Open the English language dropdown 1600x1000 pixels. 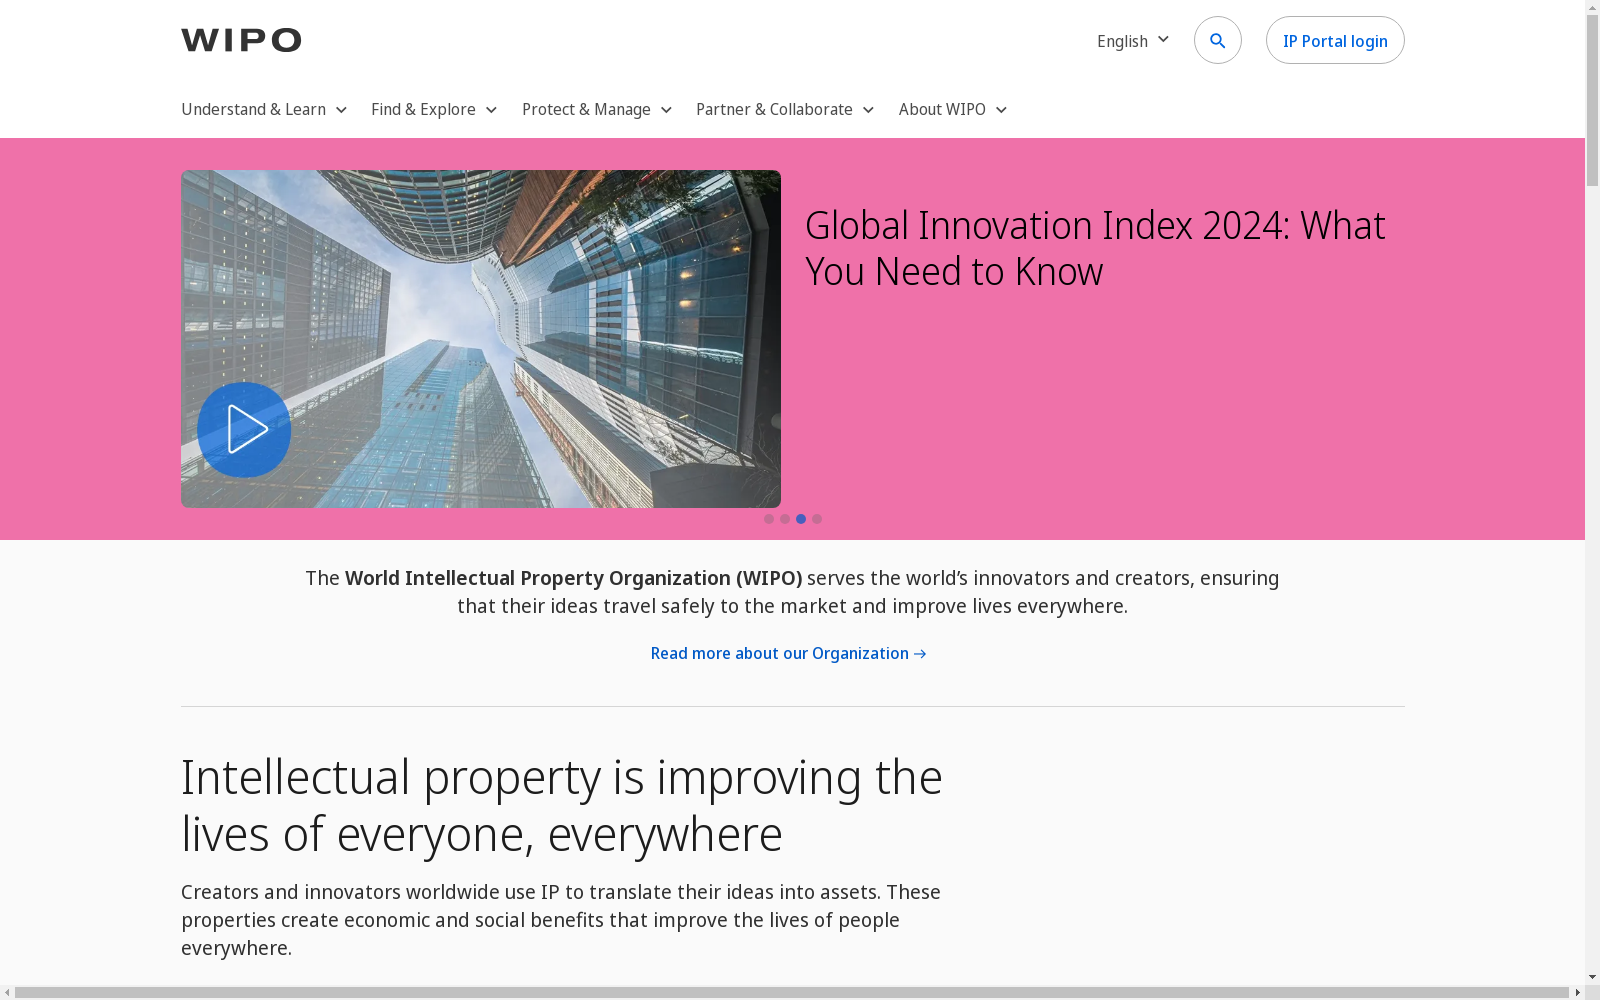point(1132,40)
